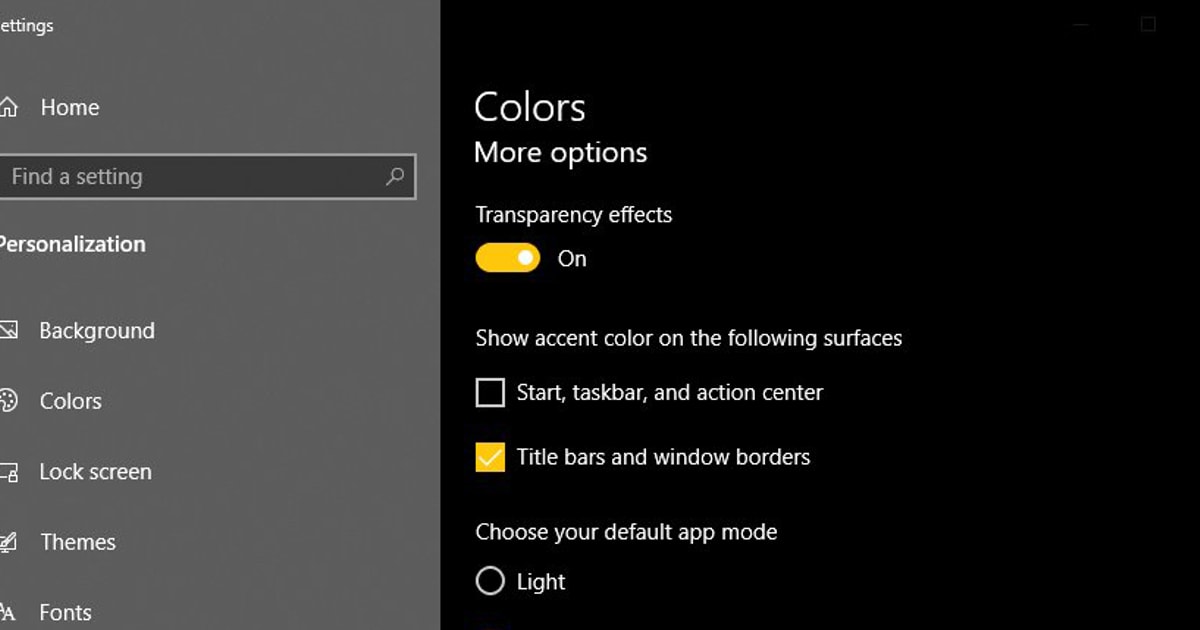The image size is (1200, 630).
Task: Click the search magnifier icon
Action: pyautogui.click(x=394, y=177)
